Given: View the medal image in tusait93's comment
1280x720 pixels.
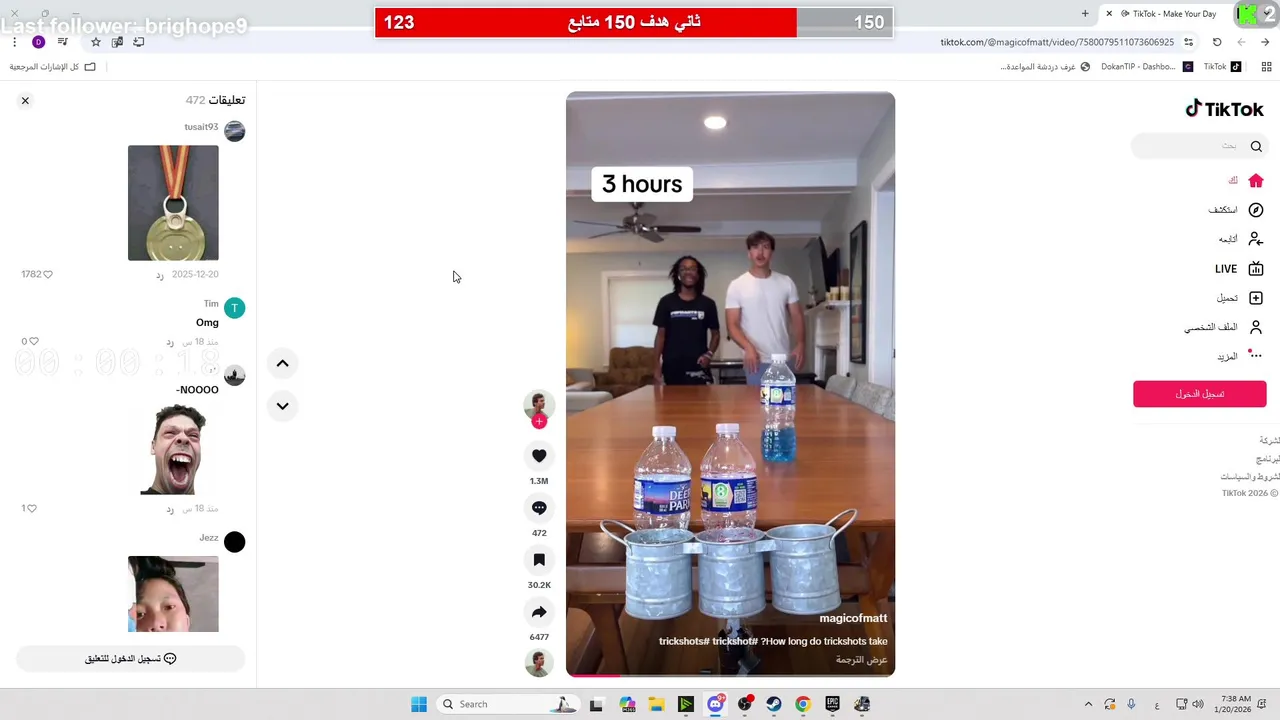Looking at the screenshot, I should pos(173,203).
